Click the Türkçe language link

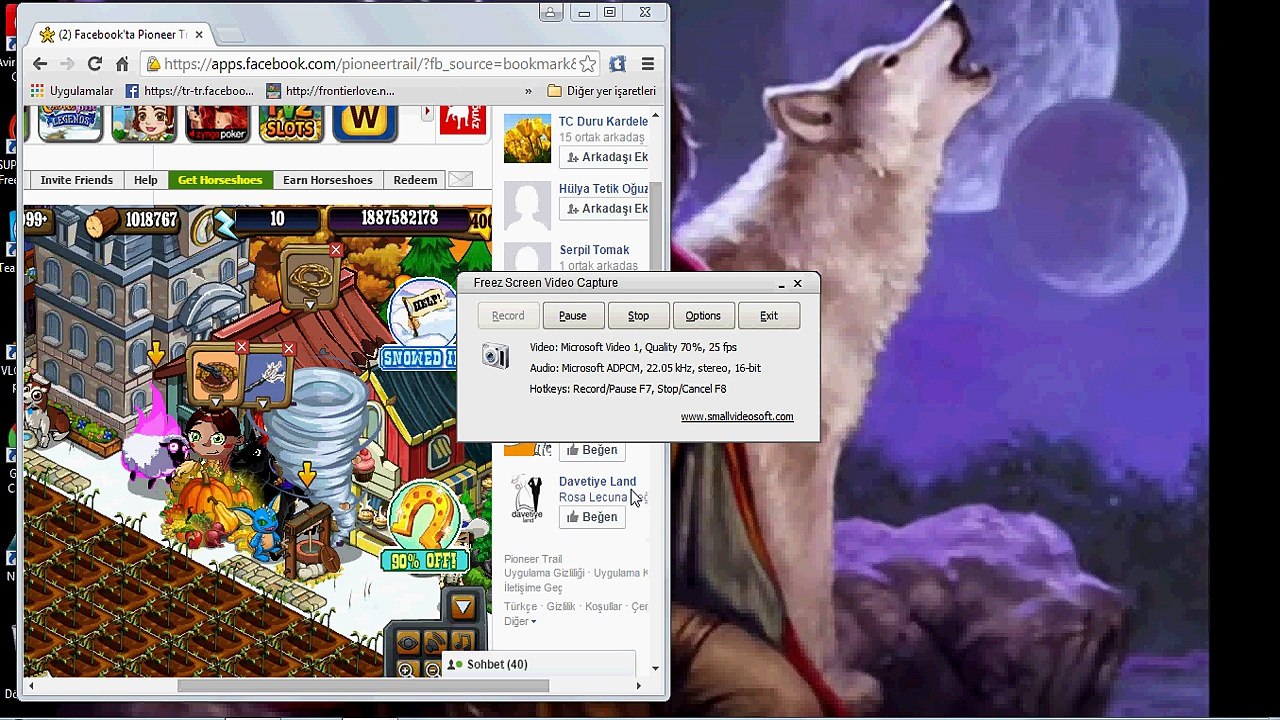pos(521,607)
